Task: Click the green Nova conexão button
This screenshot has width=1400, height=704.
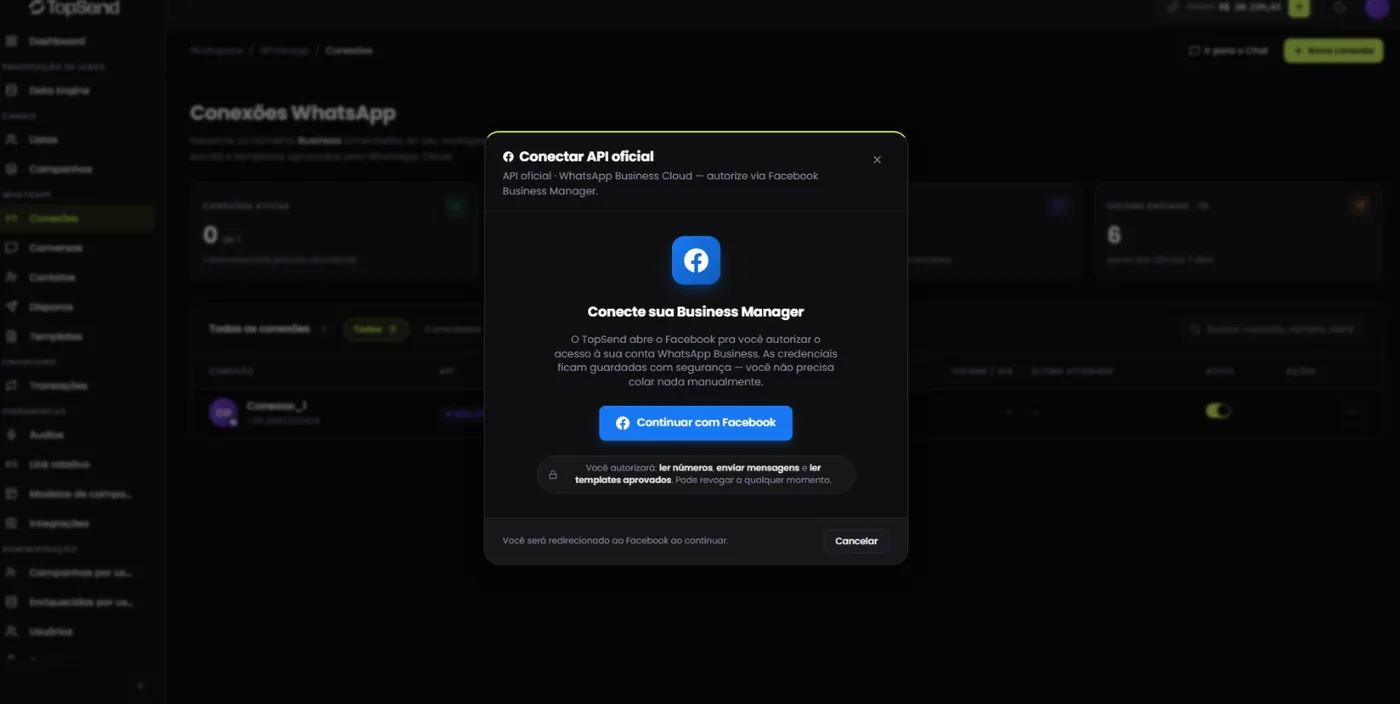Action: tap(1333, 51)
